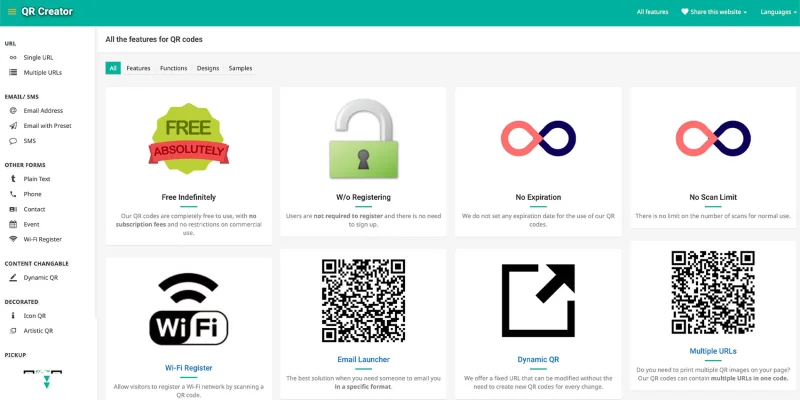Image resolution: width=800 pixels, height=400 pixels.
Task: Click the Plain Text icon
Action: (13, 179)
